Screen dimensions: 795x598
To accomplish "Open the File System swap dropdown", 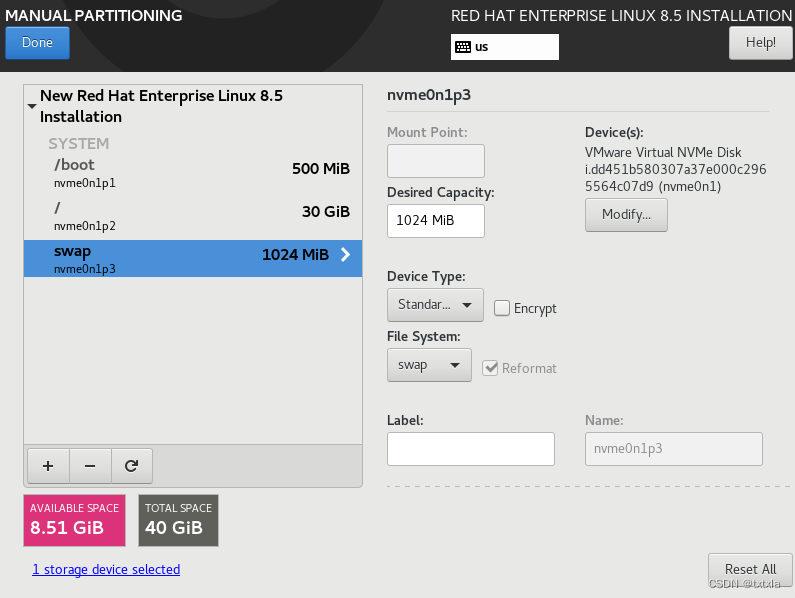I will tap(429, 365).
